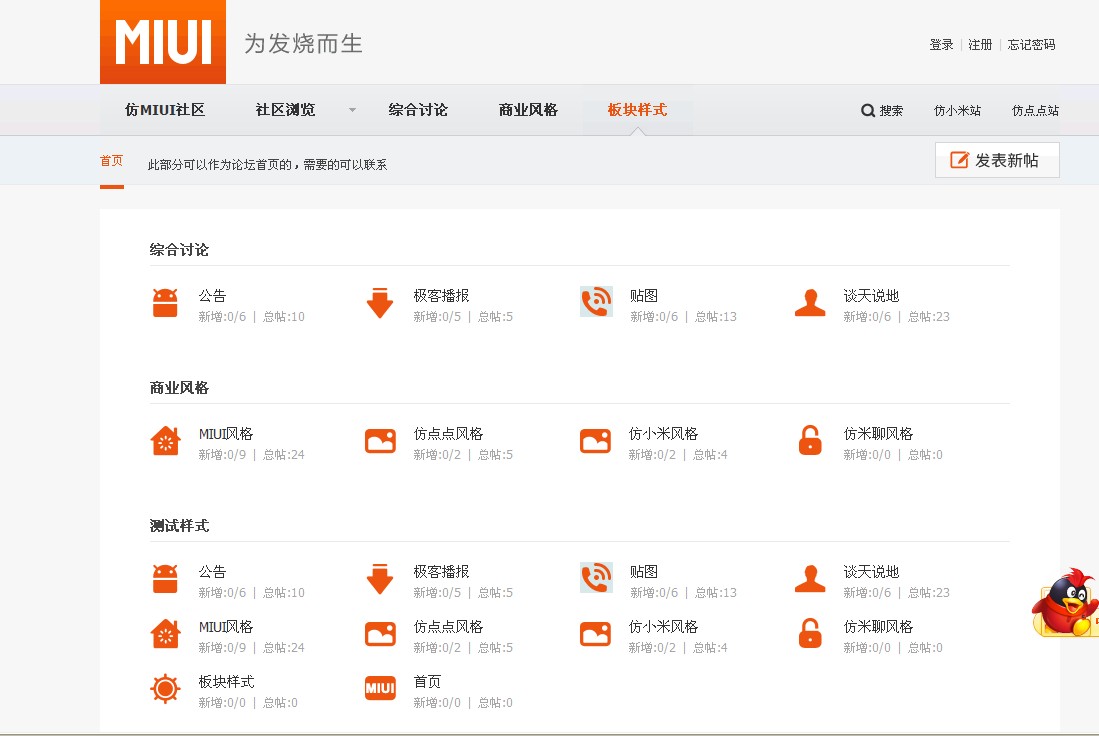Image resolution: width=1099 pixels, height=736 pixels.
Task: Open the 仿点点风格 forum title in 商业风格 section
Action: [x=448, y=434]
